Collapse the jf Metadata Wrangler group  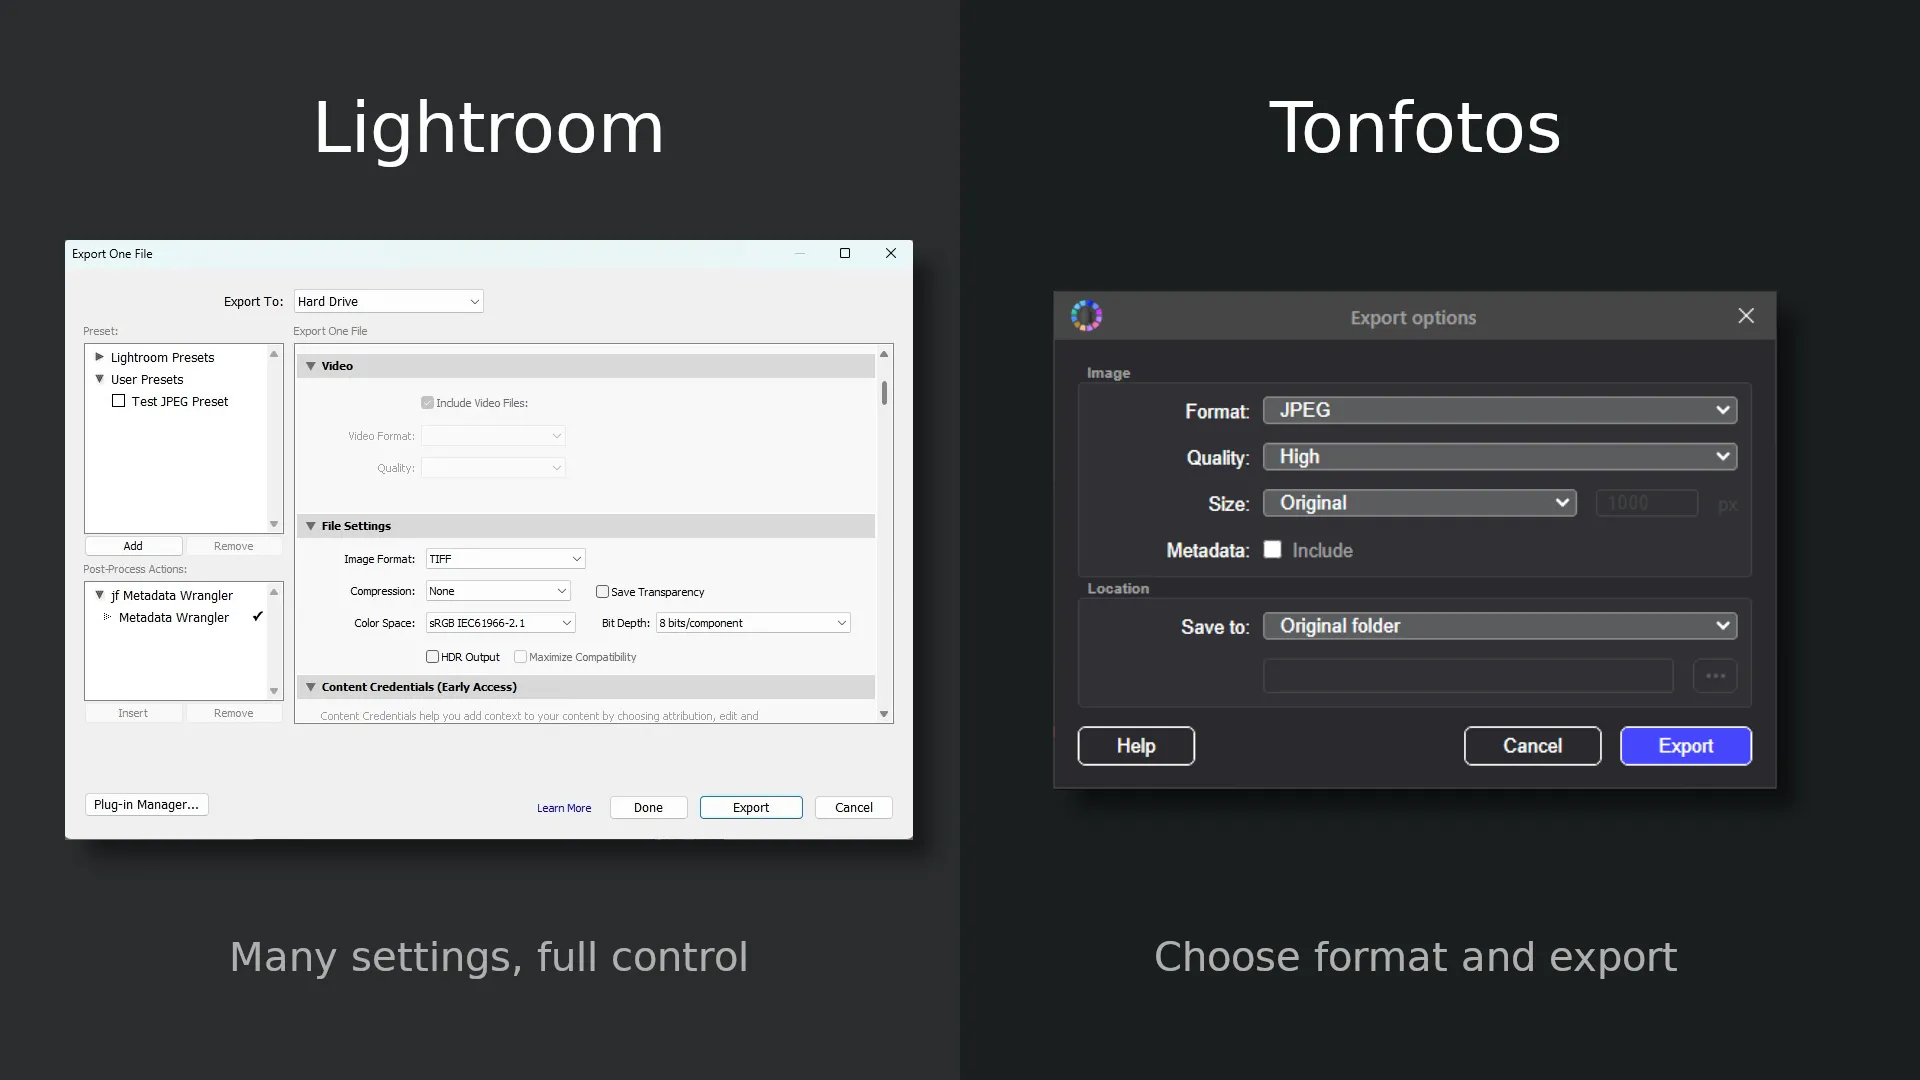[99, 595]
